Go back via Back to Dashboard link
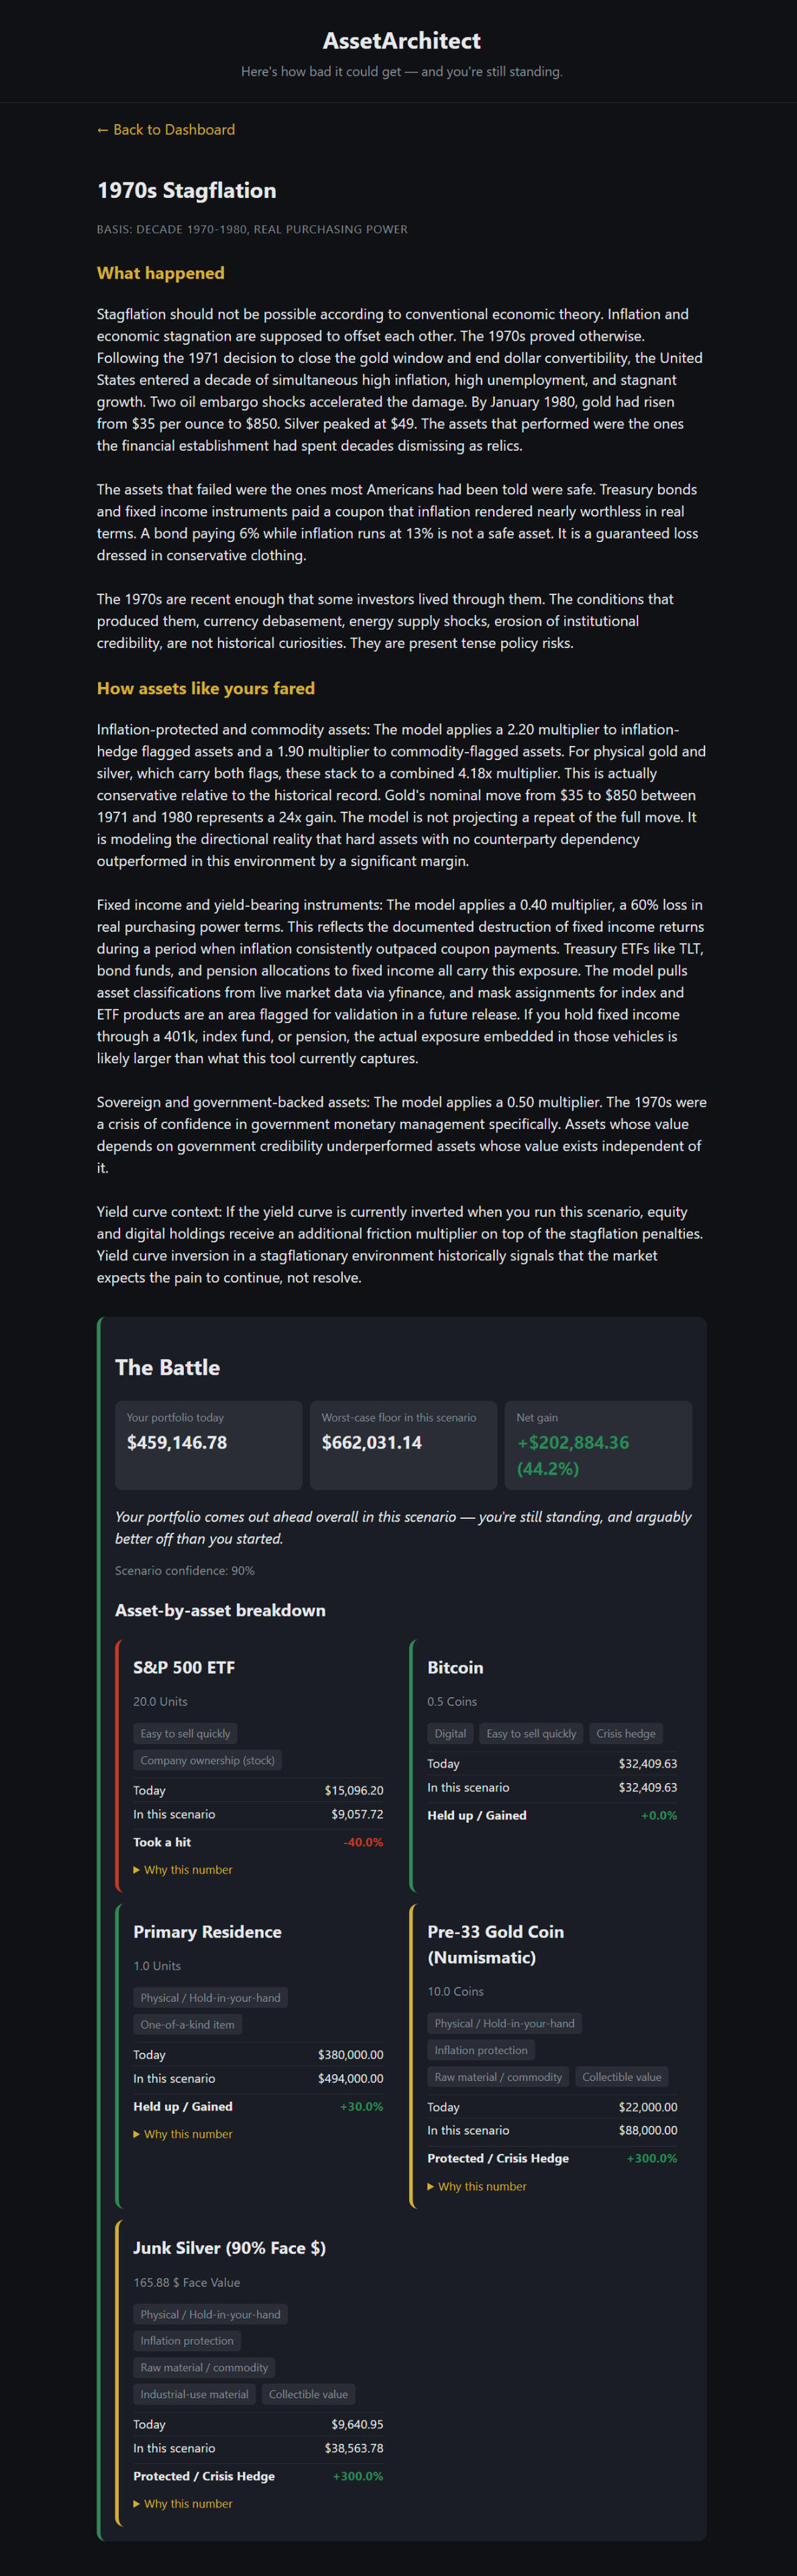Screen dimensions: 797x2576 (x=166, y=130)
